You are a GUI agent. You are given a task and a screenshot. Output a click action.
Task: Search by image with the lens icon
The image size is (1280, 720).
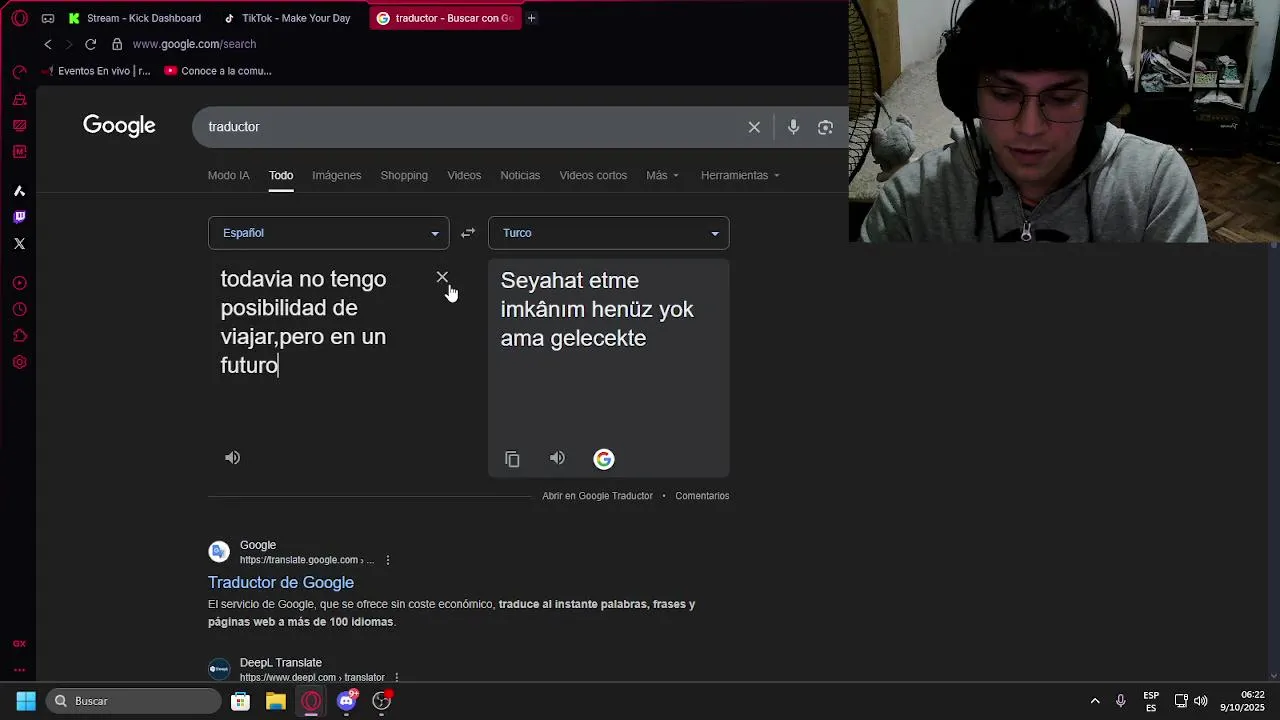[x=825, y=127]
